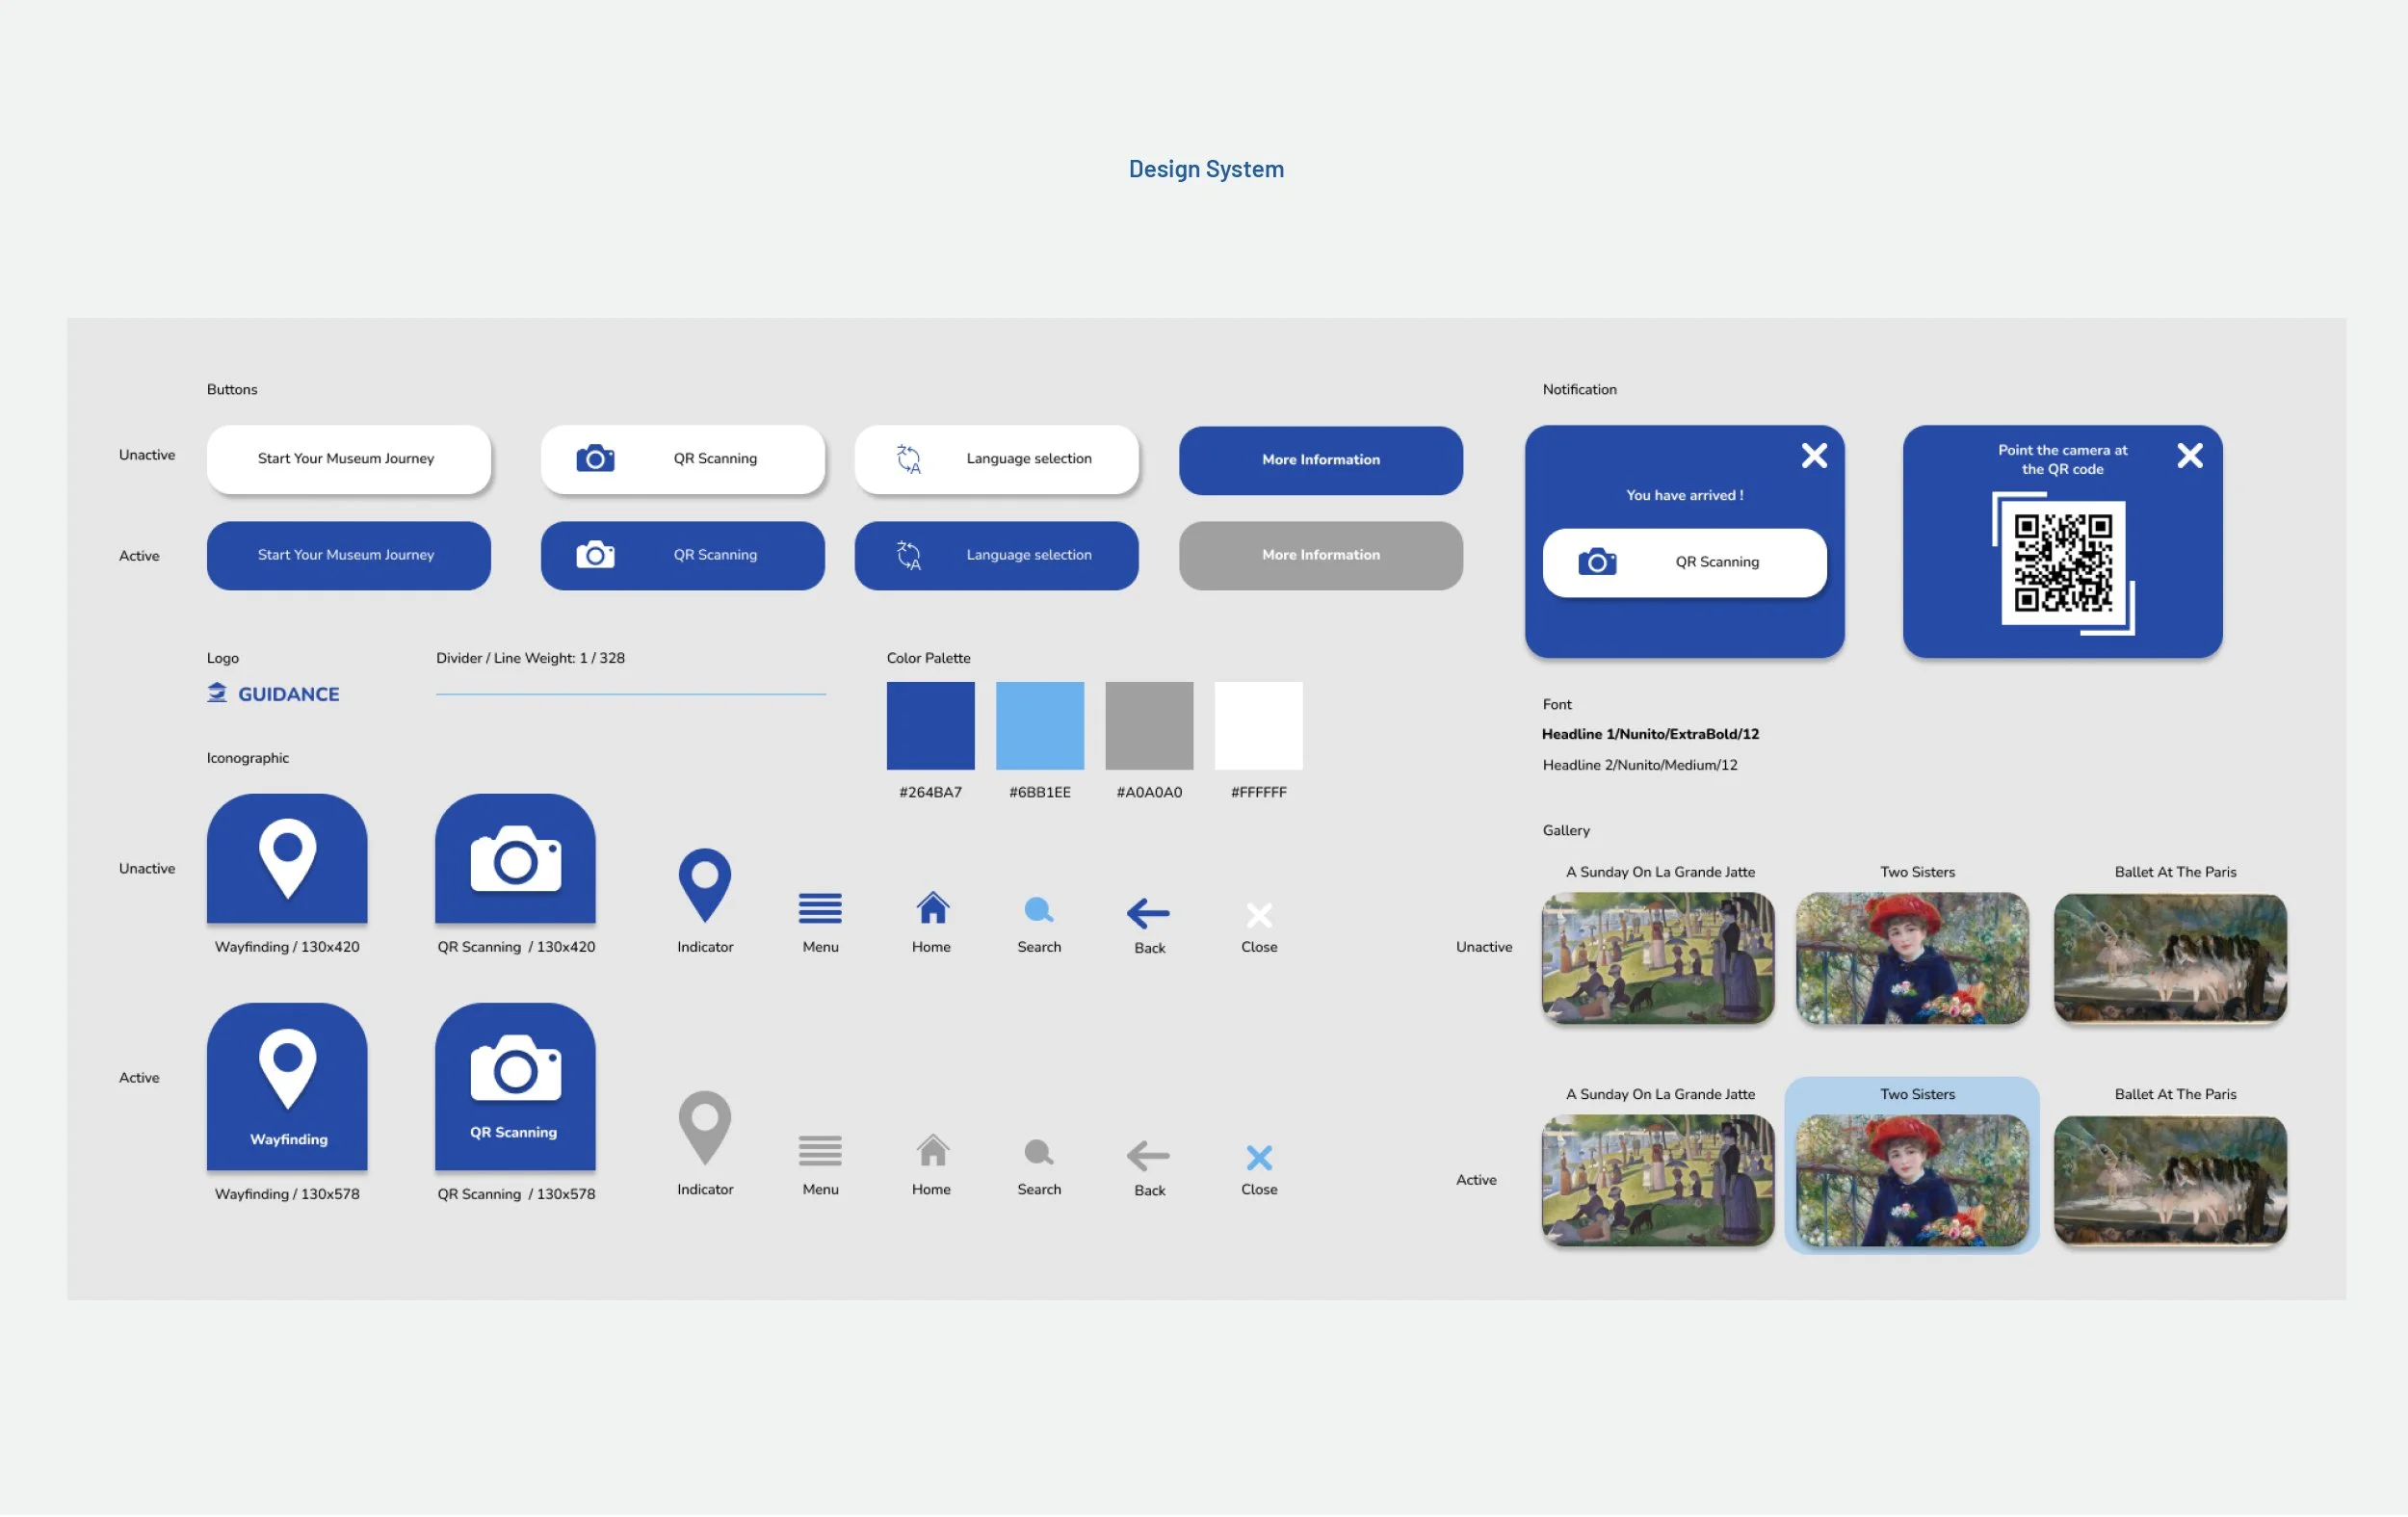Dismiss the 'Point the camera' QR notification
Image resolution: width=2408 pixels, height=1517 pixels.
[x=2190, y=456]
